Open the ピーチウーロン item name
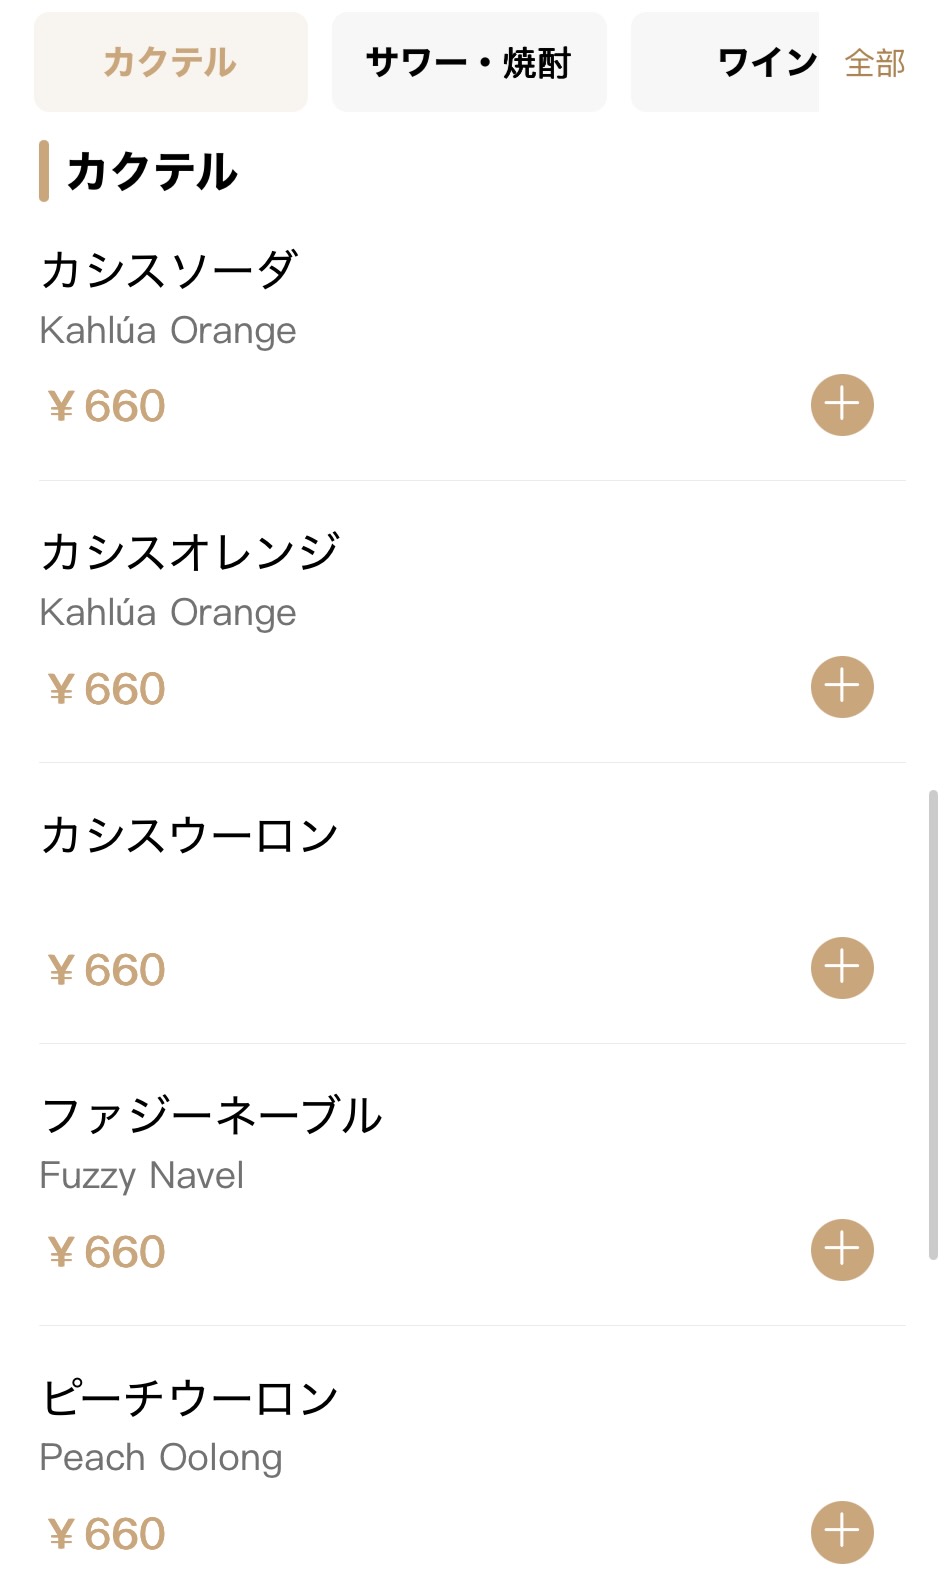 (190, 1398)
